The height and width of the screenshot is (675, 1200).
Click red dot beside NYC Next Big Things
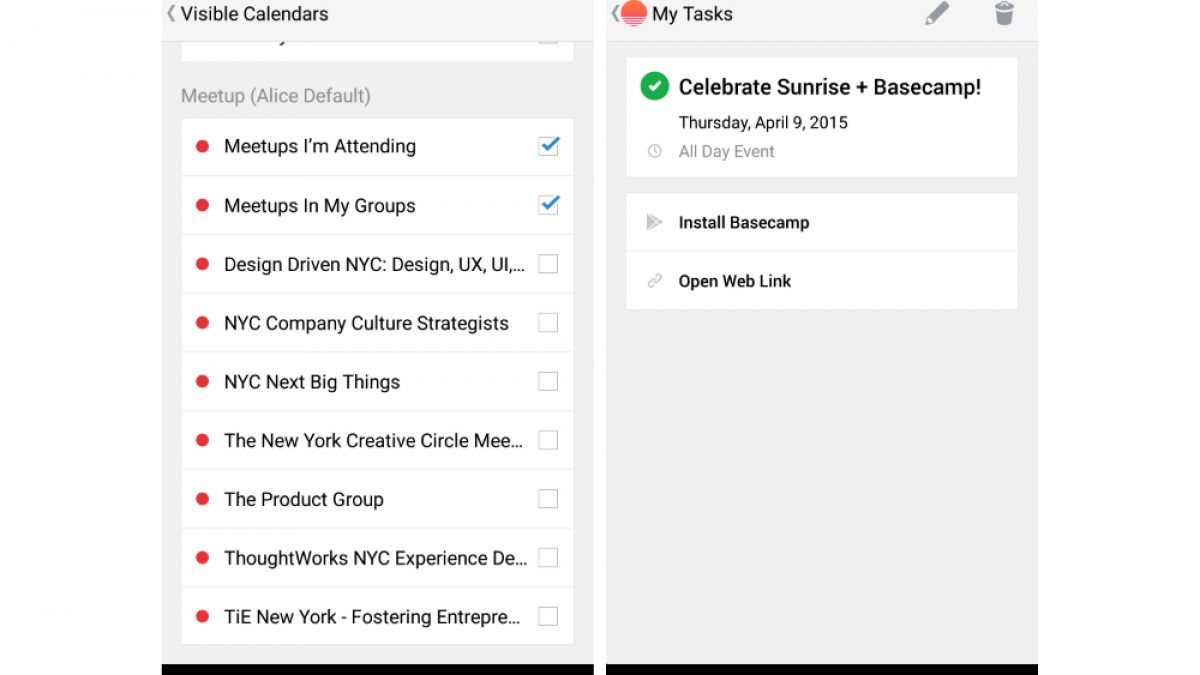coord(202,382)
